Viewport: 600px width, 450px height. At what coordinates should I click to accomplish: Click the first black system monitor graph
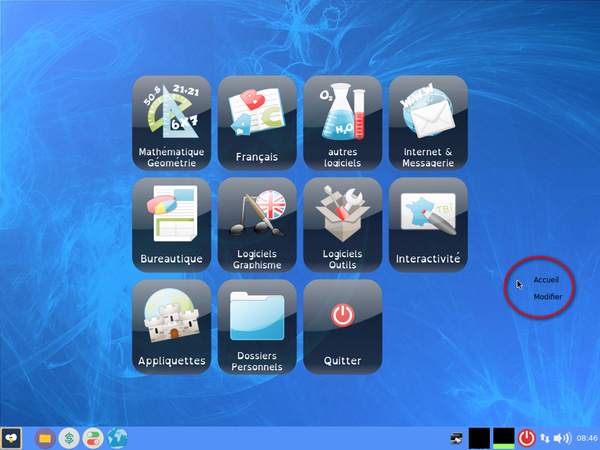479,438
